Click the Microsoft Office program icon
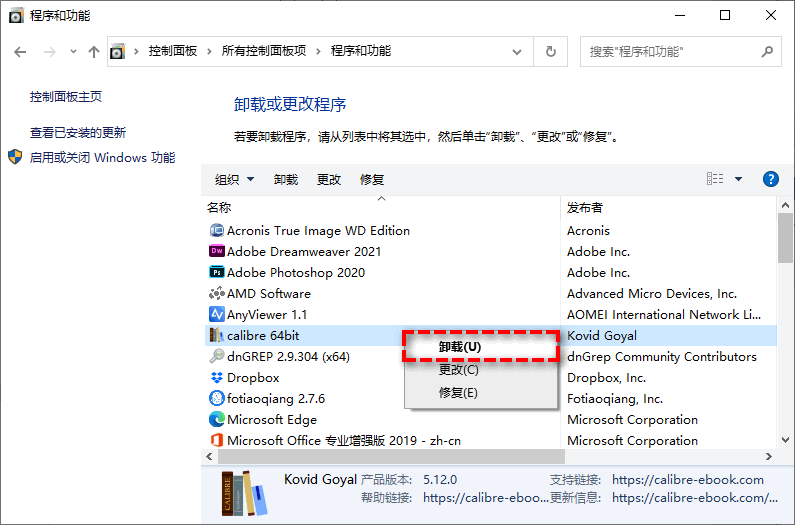This screenshot has height=525, width=795. click(x=216, y=441)
